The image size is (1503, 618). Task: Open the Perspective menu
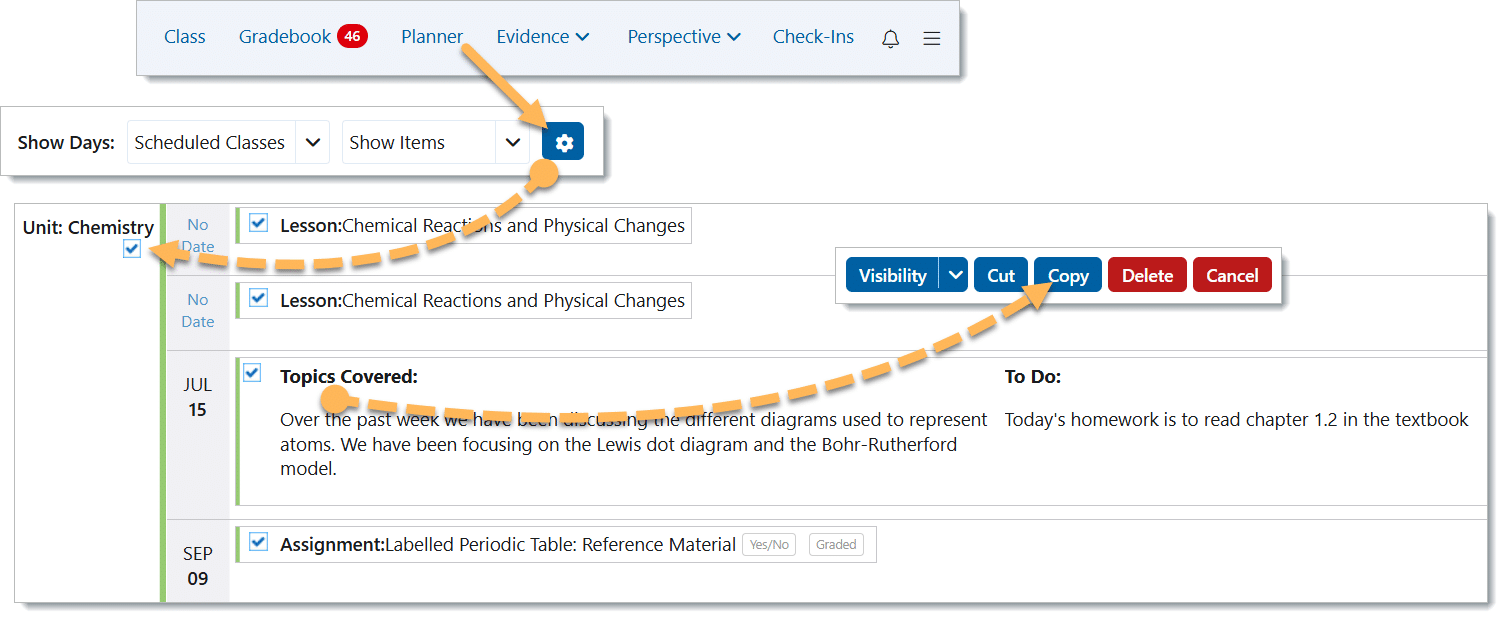683,37
